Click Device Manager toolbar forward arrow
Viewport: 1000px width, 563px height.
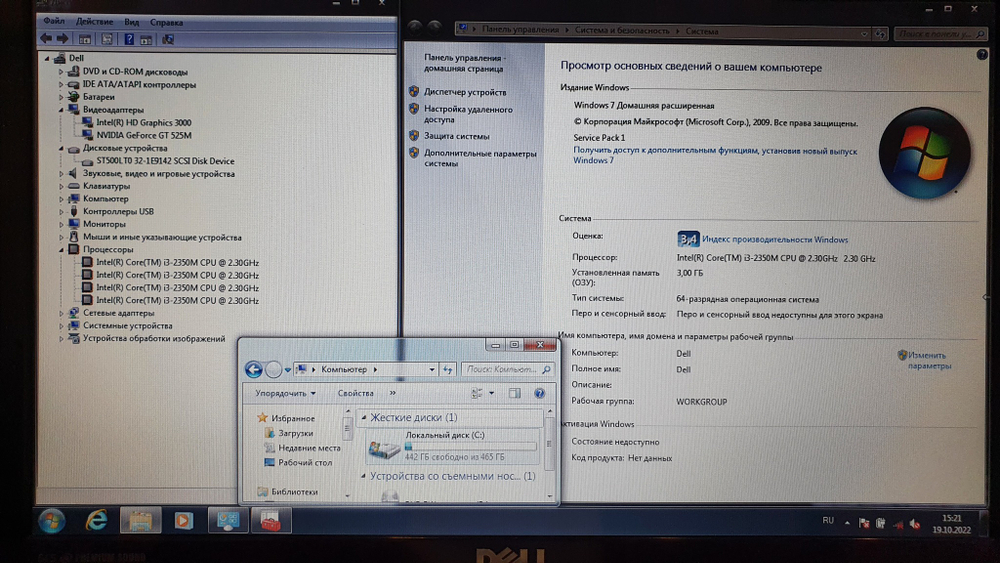point(62,39)
